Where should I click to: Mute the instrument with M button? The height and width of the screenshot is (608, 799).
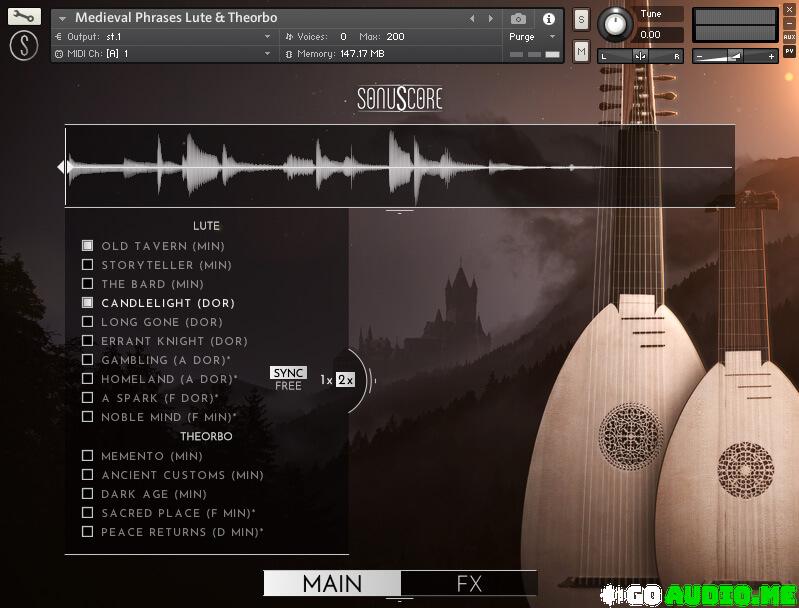pyautogui.click(x=581, y=51)
